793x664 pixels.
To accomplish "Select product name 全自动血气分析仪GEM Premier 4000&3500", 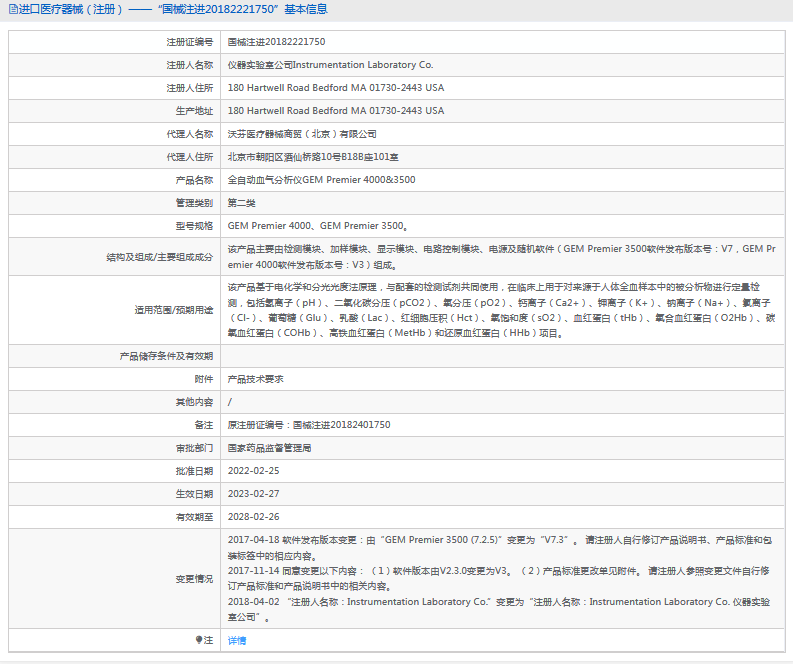I will [x=321, y=180].
